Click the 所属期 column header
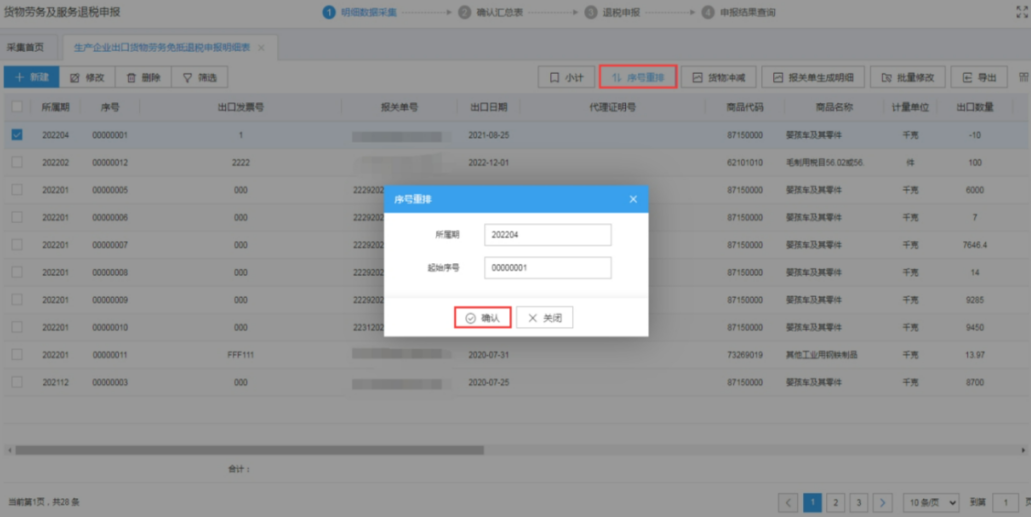 55,107
